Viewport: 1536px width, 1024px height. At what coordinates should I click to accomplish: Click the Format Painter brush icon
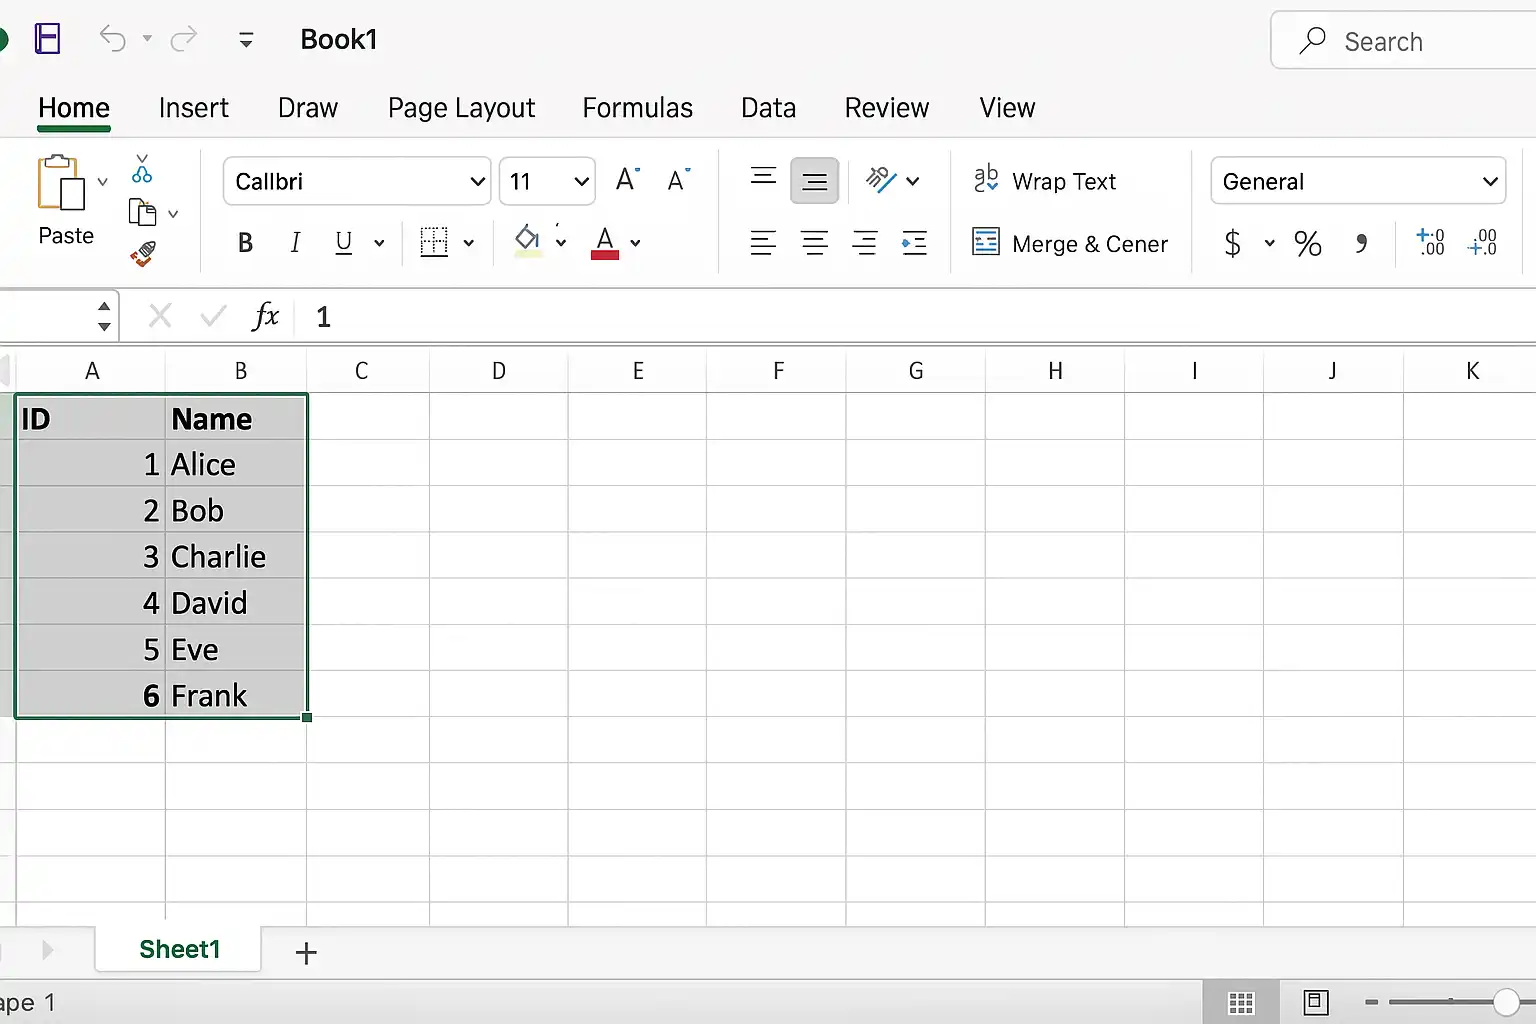(x=143, y=254)
